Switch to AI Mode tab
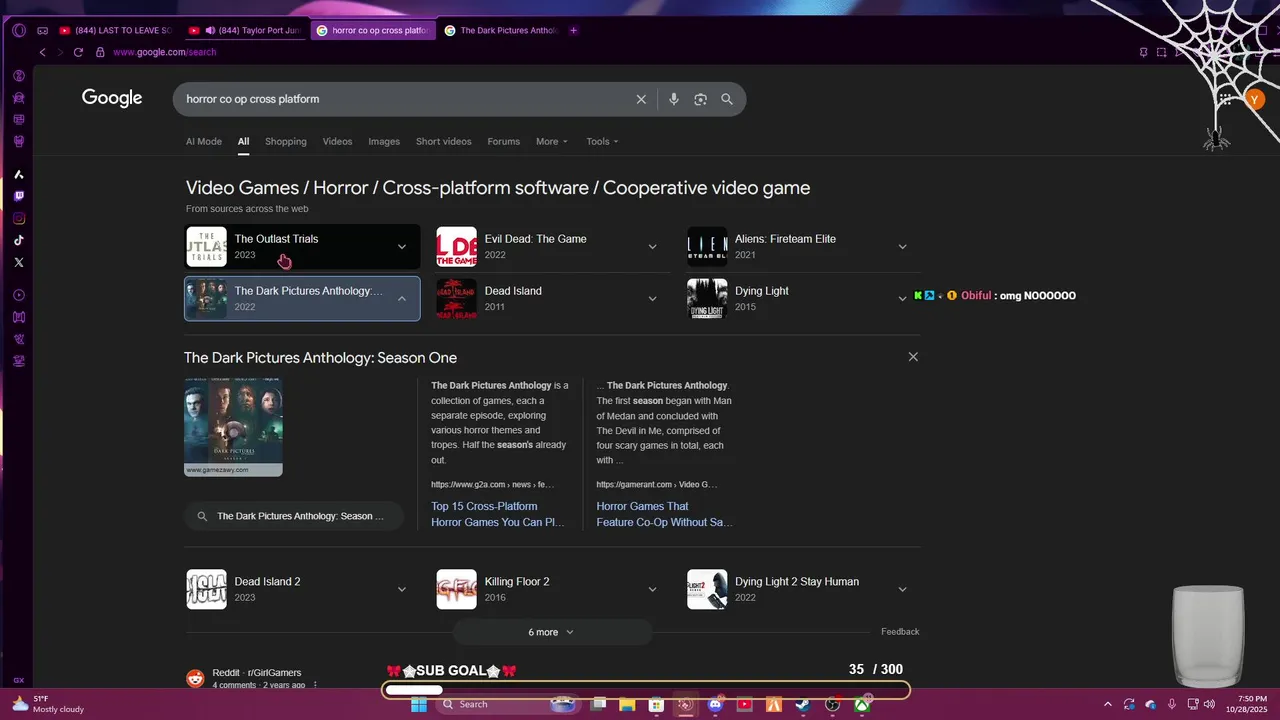Viewport: 1280px width, 720px height. (x=204, y=141)
